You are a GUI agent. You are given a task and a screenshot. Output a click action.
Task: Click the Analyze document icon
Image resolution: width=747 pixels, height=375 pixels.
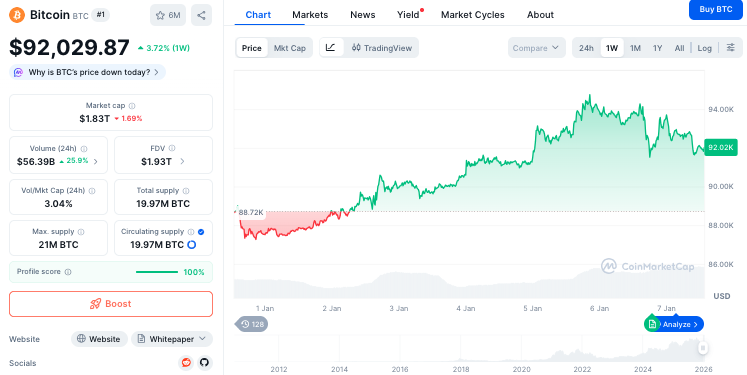tap(651, 324)
